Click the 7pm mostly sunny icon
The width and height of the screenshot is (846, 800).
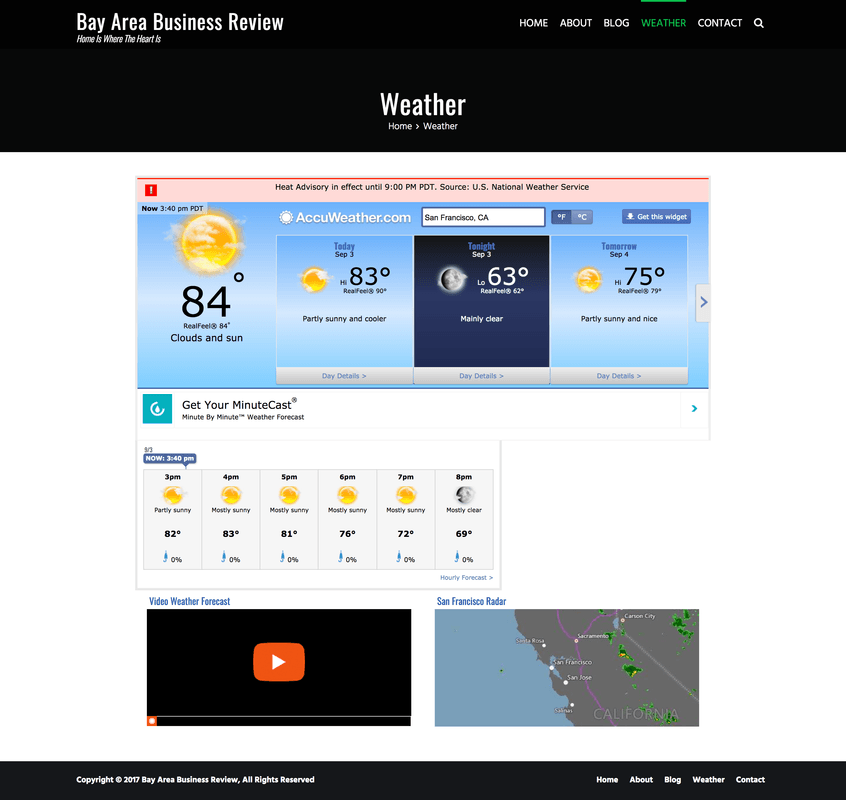(x=406, y=494)
